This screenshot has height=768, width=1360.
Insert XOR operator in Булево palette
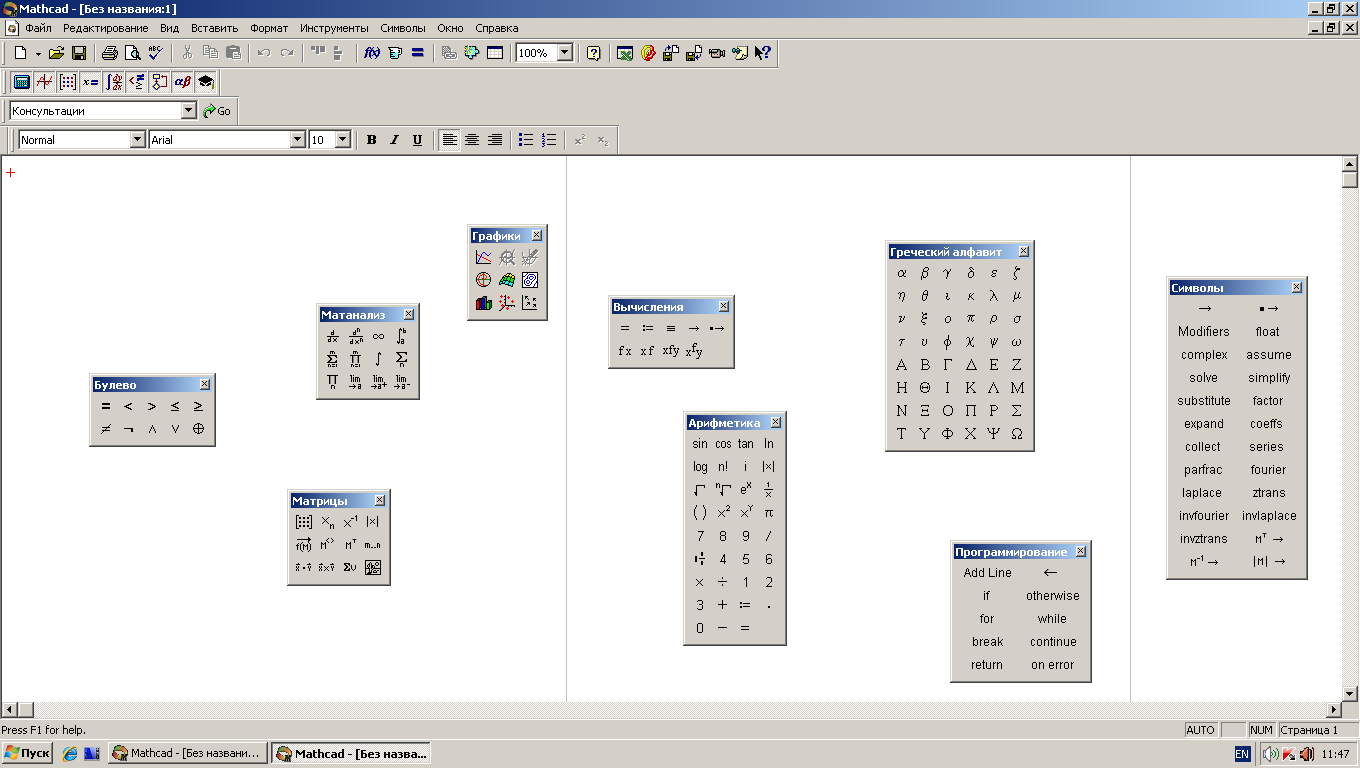coord(198,429)
